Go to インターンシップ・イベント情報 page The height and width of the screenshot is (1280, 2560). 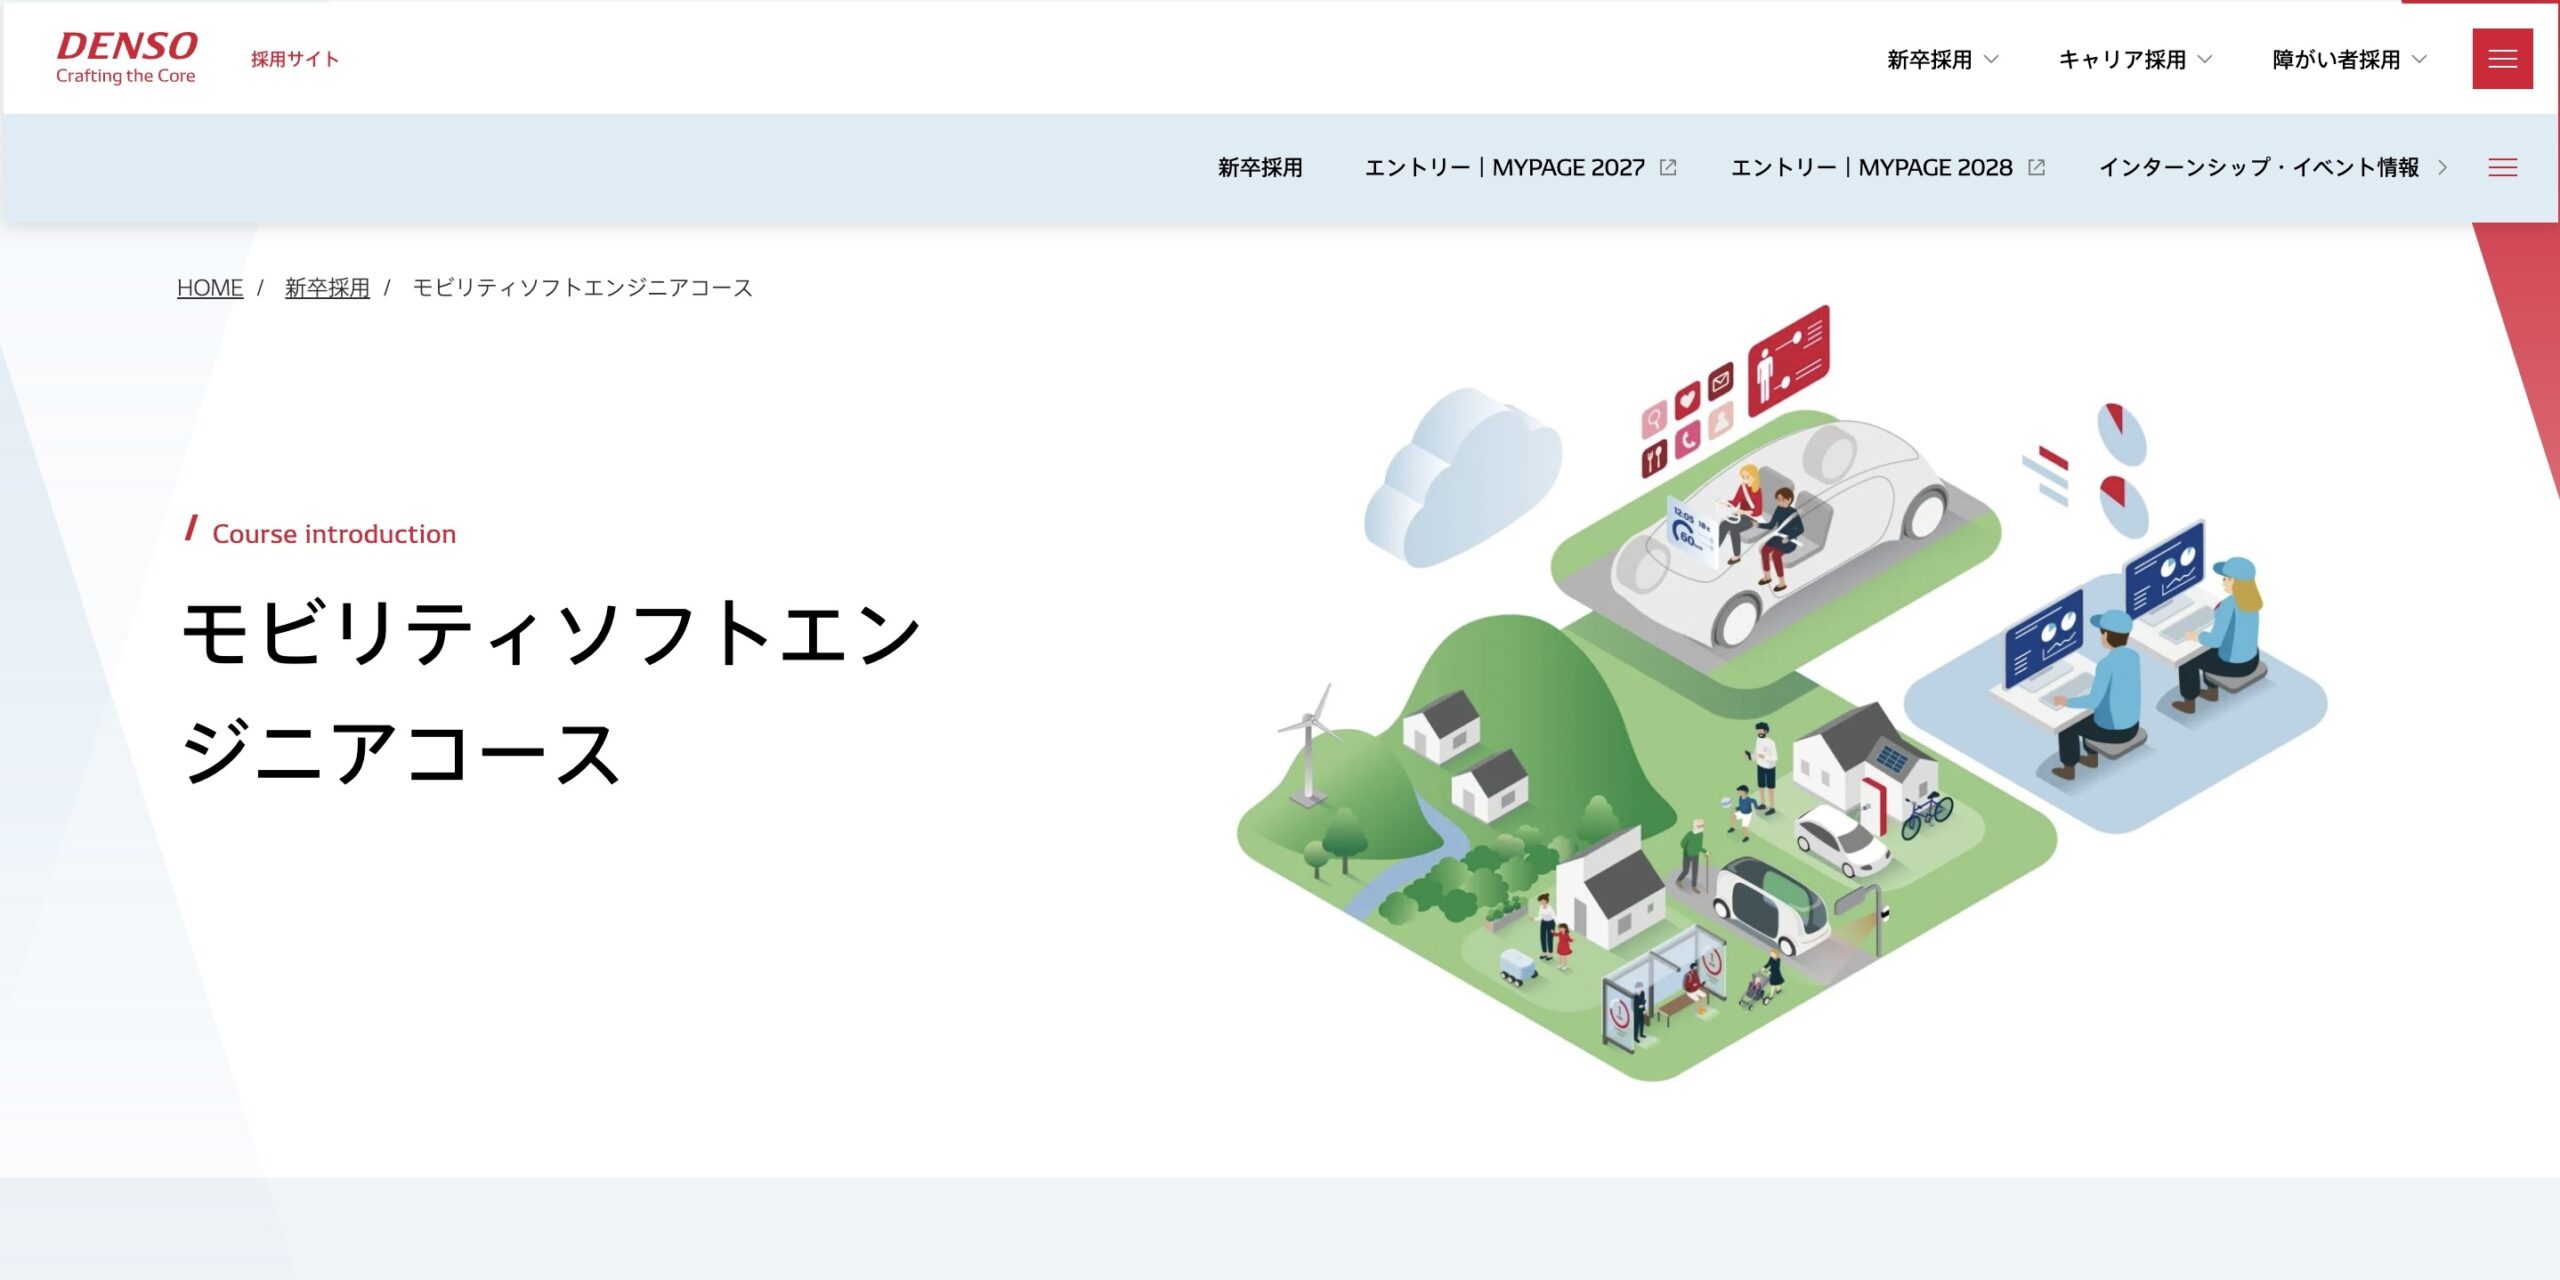[2259, 168]
